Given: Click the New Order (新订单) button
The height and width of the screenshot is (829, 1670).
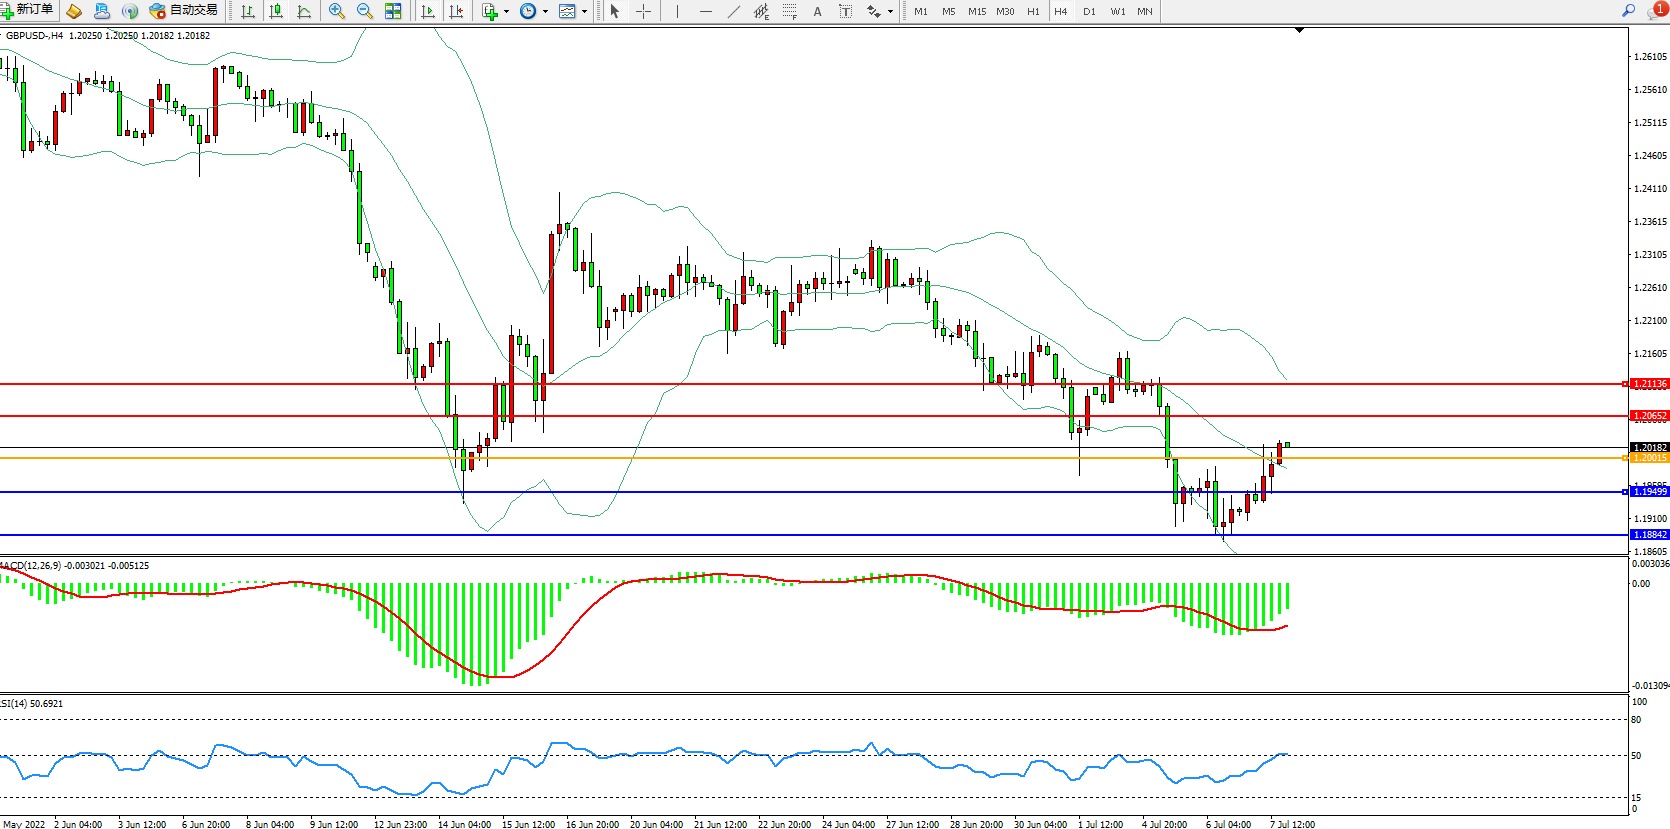Looking at the screenshot, I should coord(28,11).
